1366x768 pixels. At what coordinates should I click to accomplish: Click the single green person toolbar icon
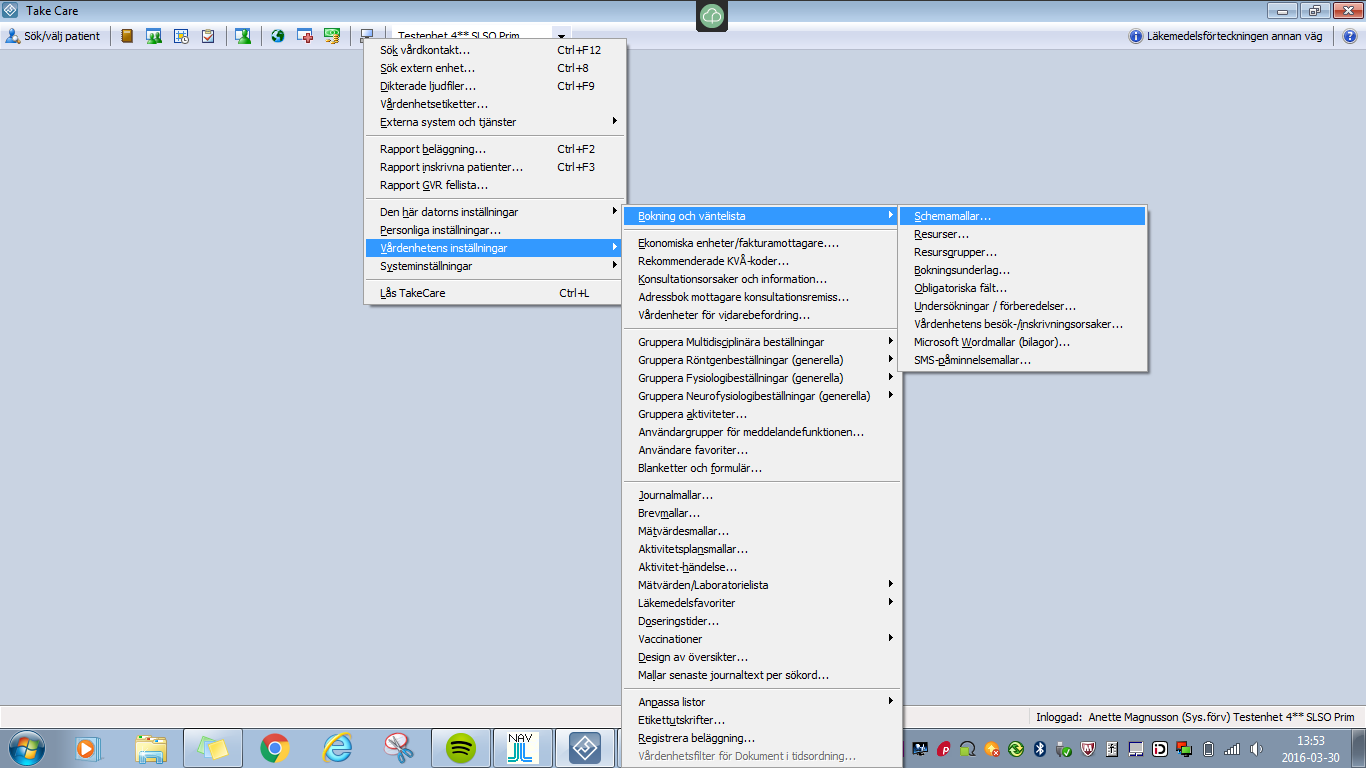243,36
